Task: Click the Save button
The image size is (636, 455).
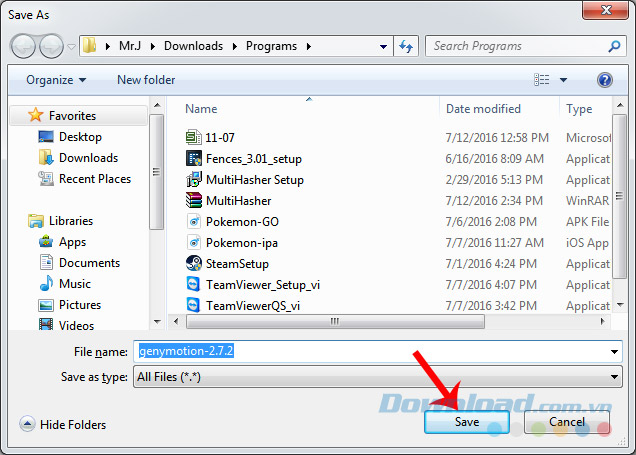Action: pos(467,422)
